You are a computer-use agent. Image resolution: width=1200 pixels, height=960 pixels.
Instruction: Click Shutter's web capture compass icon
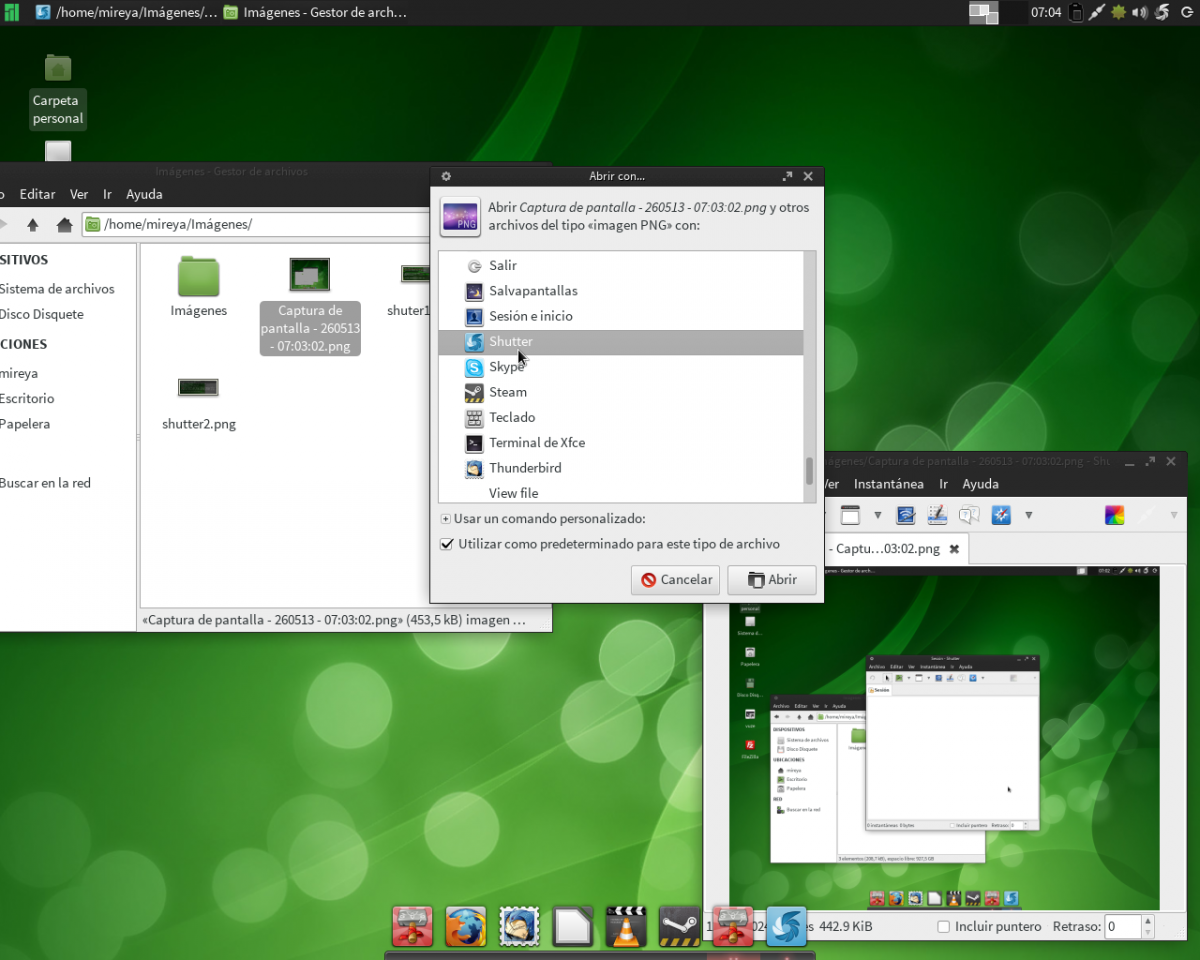[1001, 515]
